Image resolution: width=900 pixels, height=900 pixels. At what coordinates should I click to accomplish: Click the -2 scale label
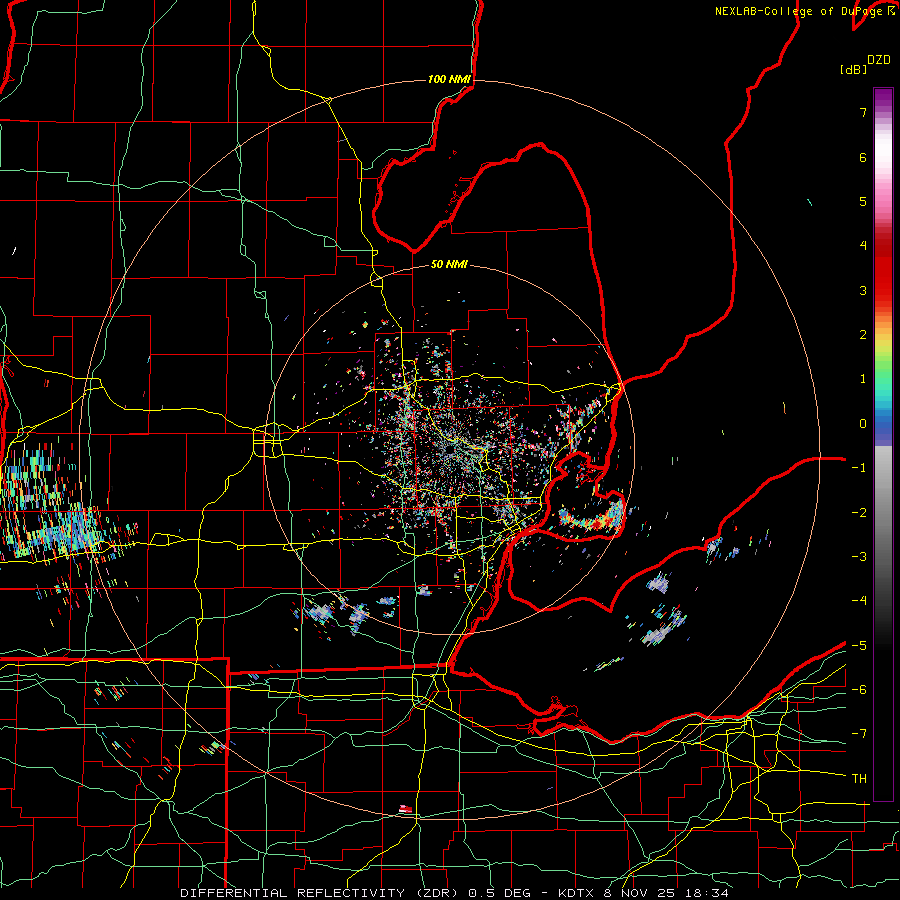(859, 513)
